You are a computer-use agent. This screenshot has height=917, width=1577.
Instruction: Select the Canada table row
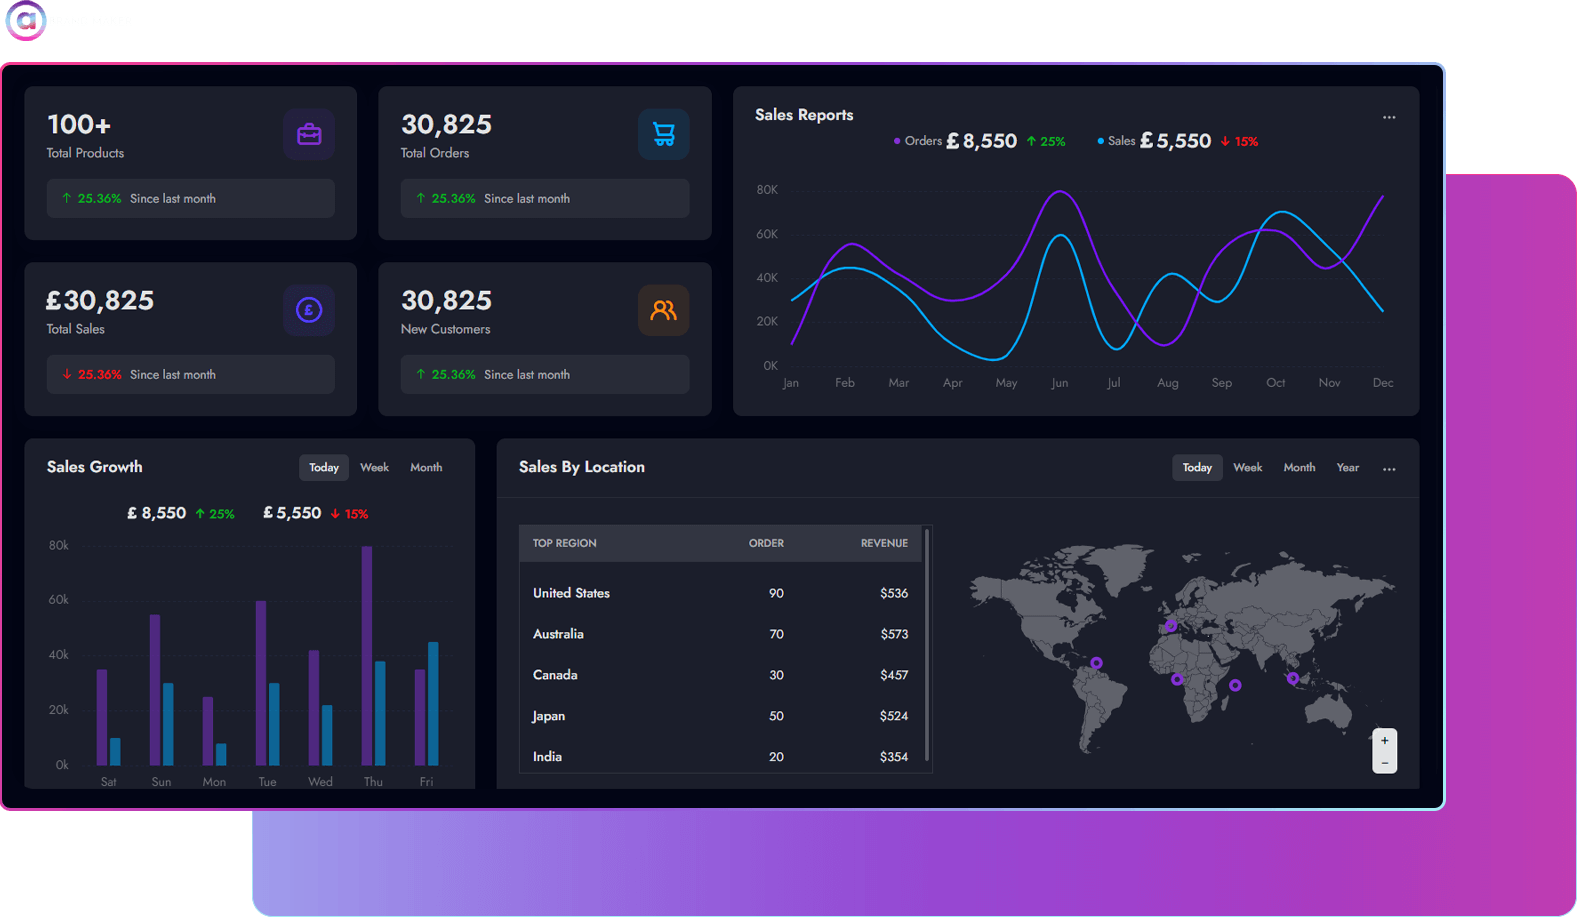[721, 675]
